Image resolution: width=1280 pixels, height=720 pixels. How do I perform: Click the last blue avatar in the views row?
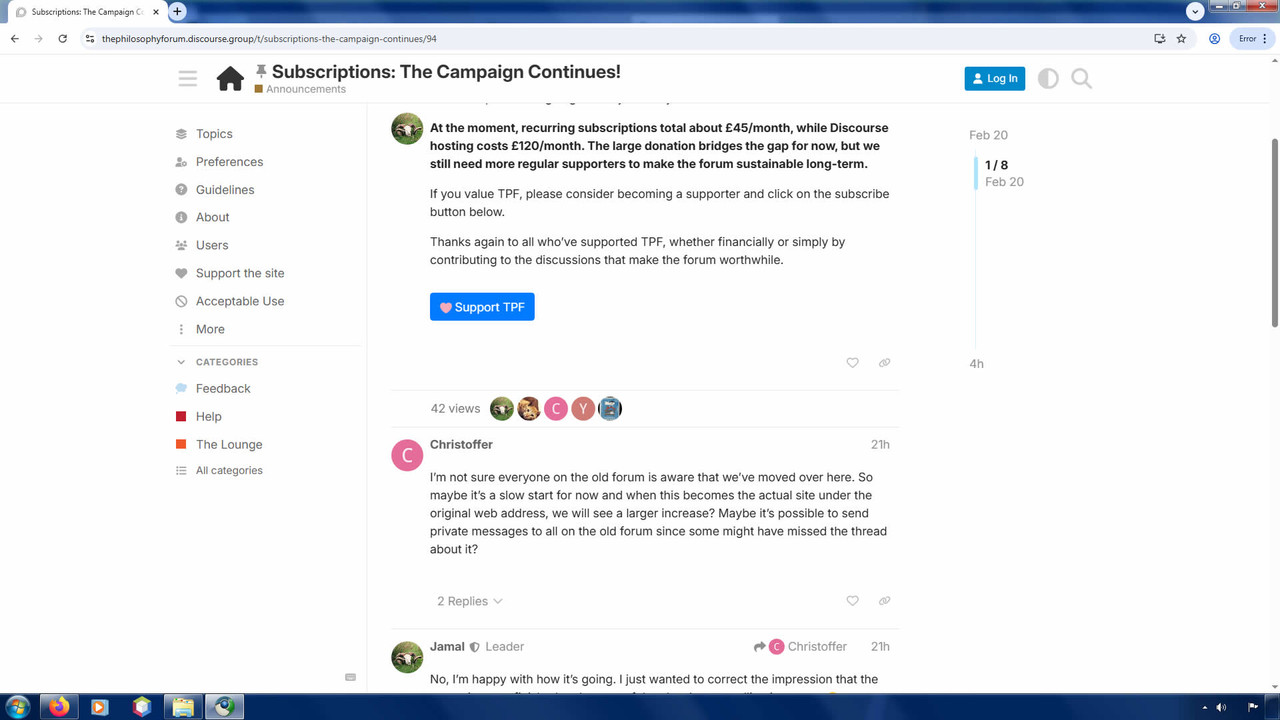click(x=610, y=408)
